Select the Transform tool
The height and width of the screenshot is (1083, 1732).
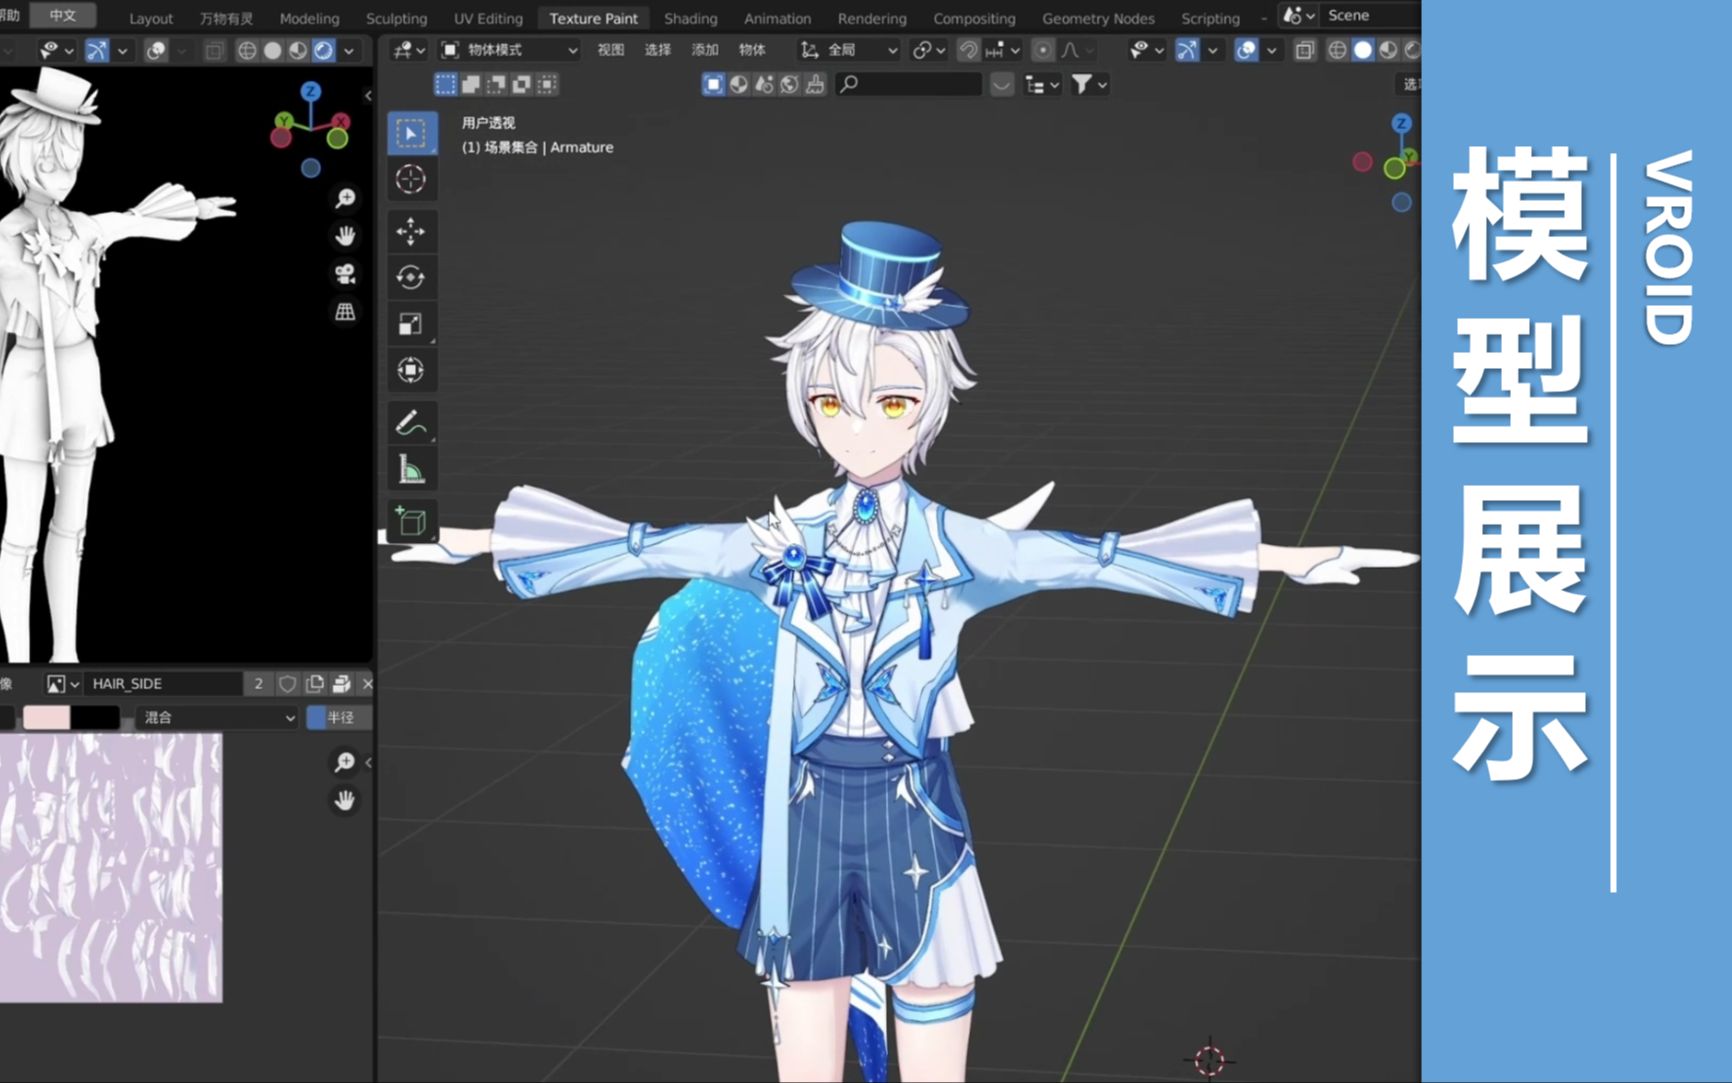[411, 370]
